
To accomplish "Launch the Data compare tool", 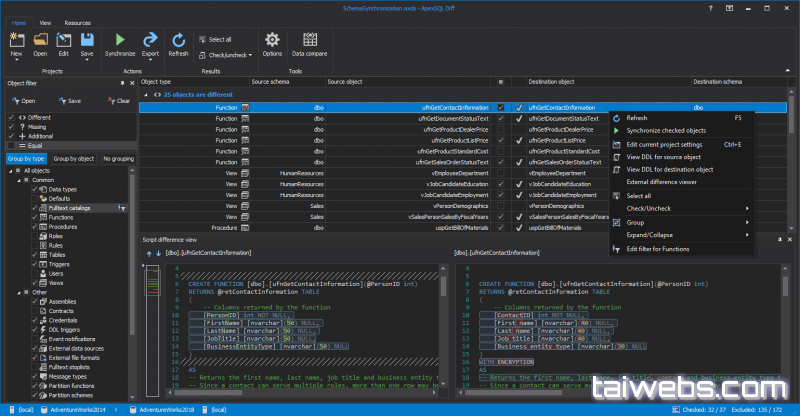I will pyautogui.click(x=312, y=40).
